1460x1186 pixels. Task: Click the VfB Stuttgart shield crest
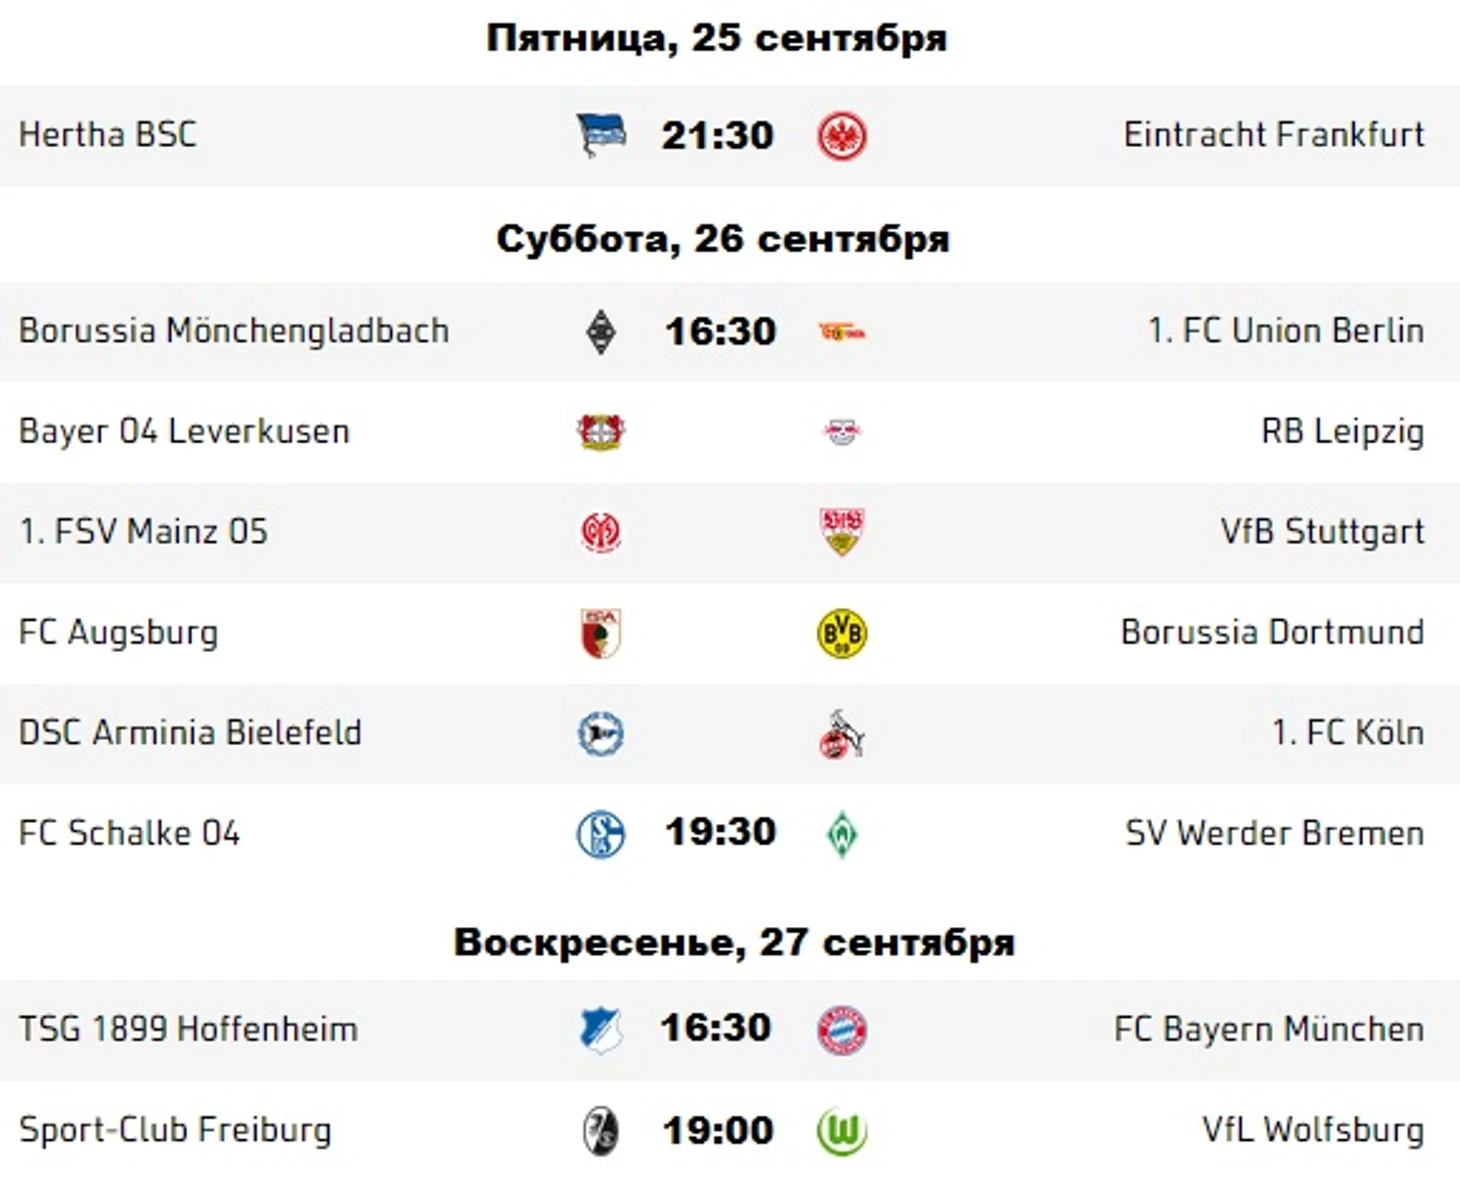pyautogui.click(x=842, y=531)
